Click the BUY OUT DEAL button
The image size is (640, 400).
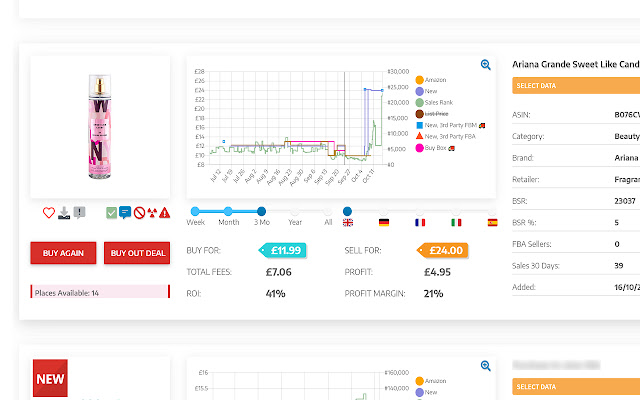click(x=137, y=253)
